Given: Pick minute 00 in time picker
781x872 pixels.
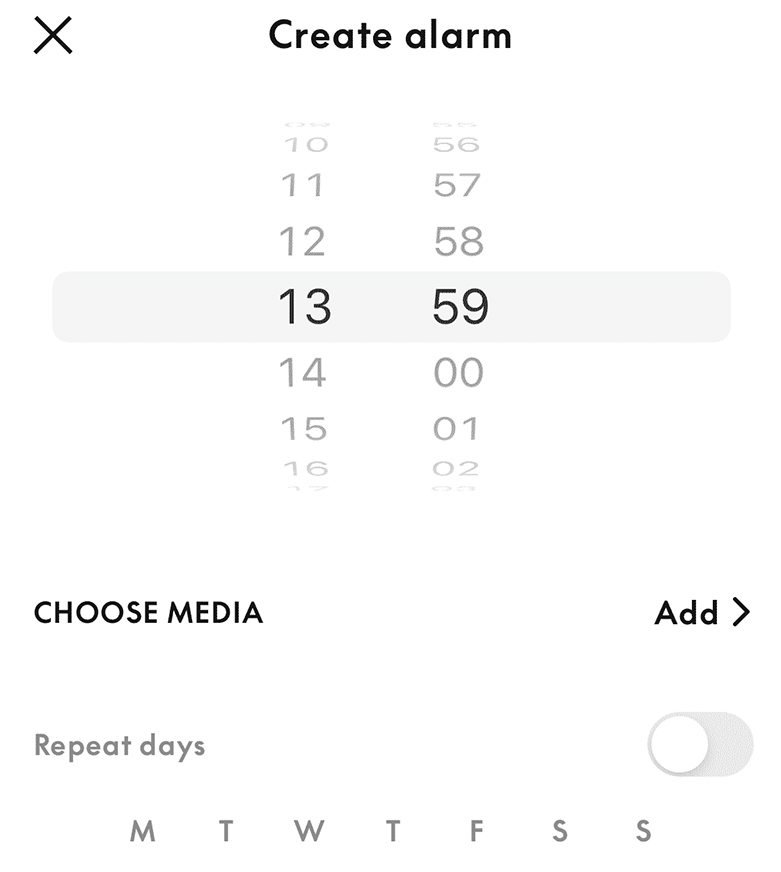Looking at the screenshot, I should pyautogui.click(x=458, y=372).
